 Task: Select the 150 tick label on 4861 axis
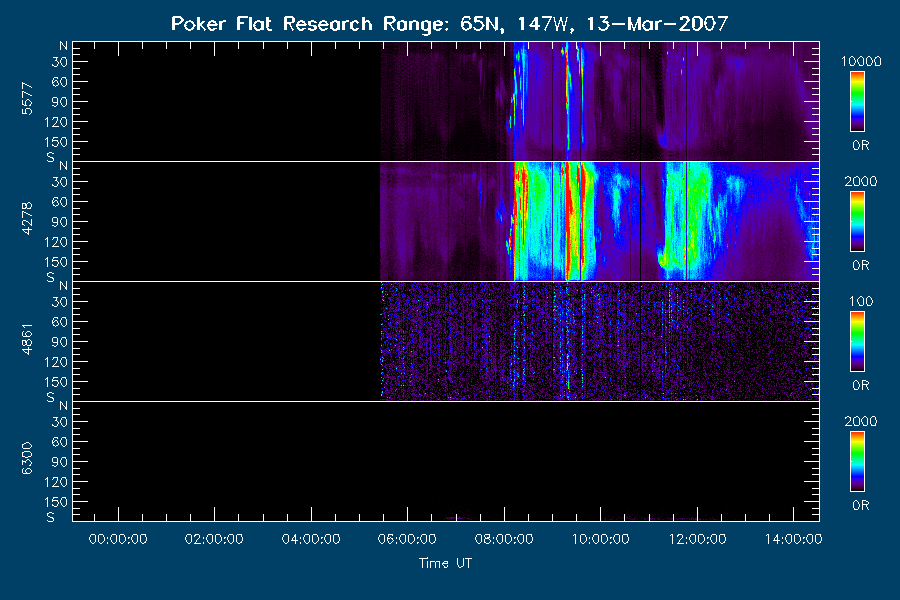pos(56,382)
